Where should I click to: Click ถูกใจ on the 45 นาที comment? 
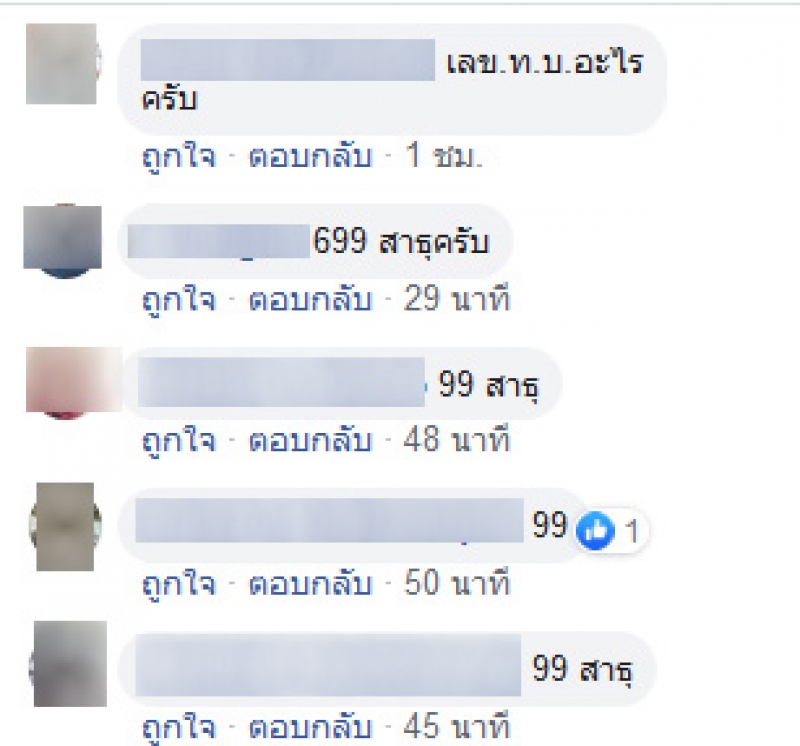(179, 727)
